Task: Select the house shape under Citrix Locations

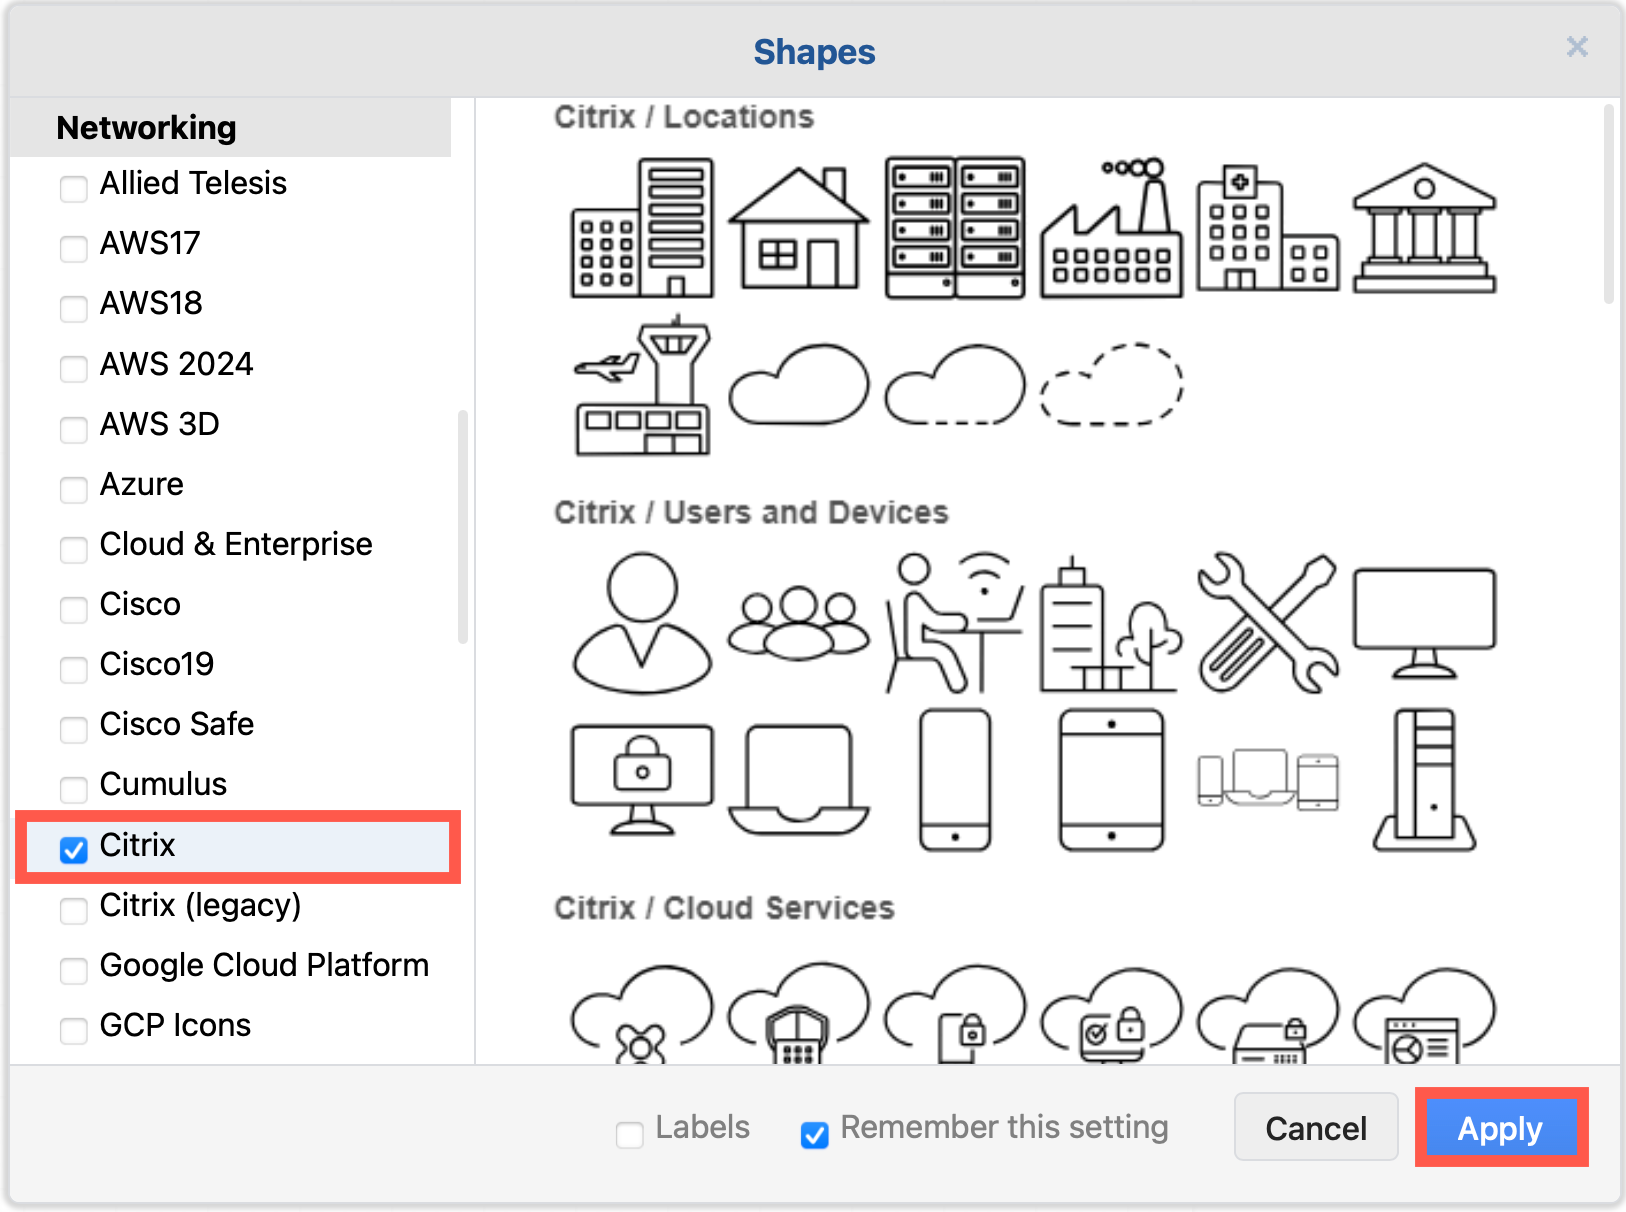Action: (797, 228)
